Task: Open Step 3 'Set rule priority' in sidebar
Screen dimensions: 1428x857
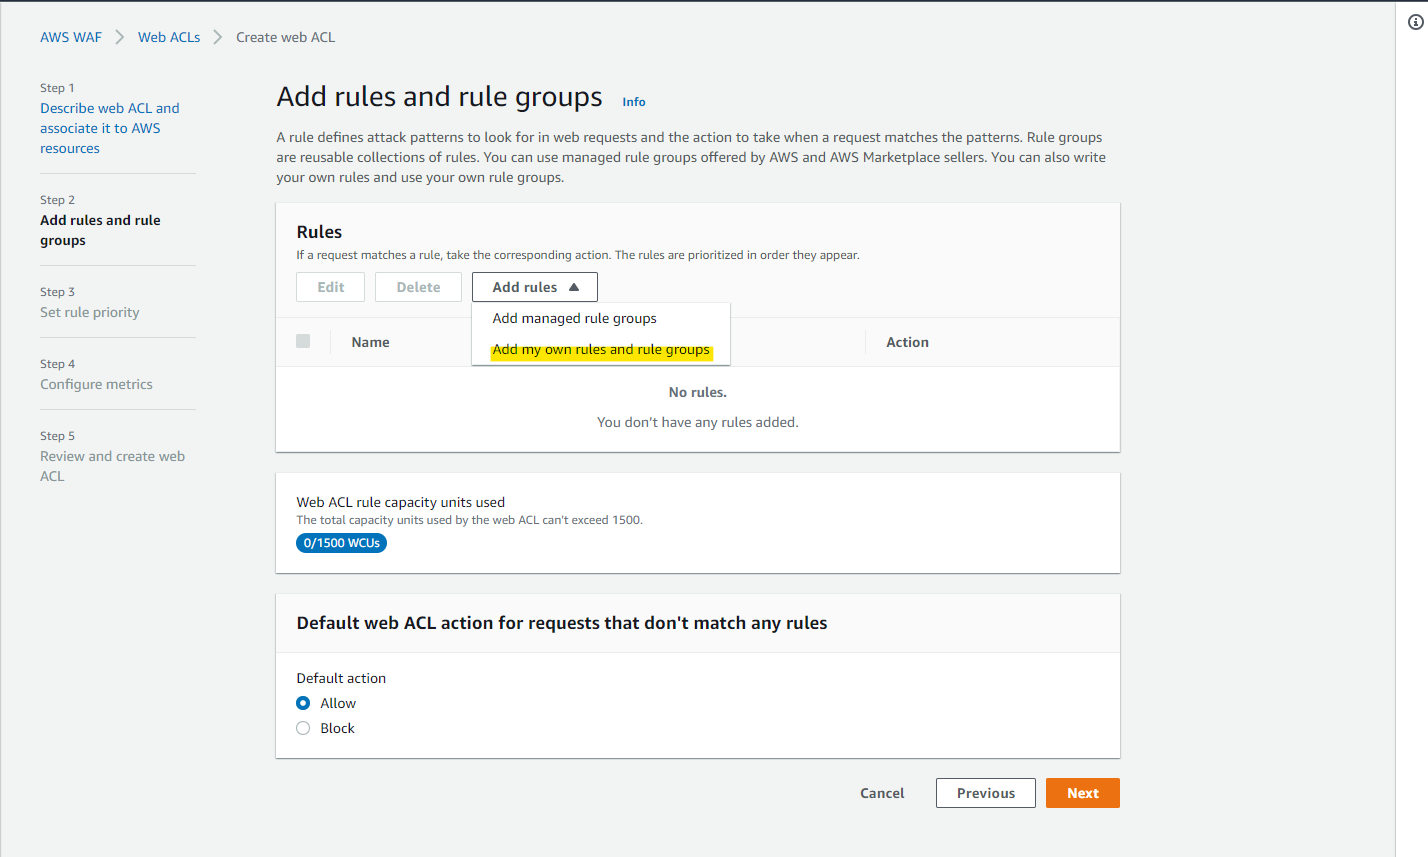Action: [90, 312]
